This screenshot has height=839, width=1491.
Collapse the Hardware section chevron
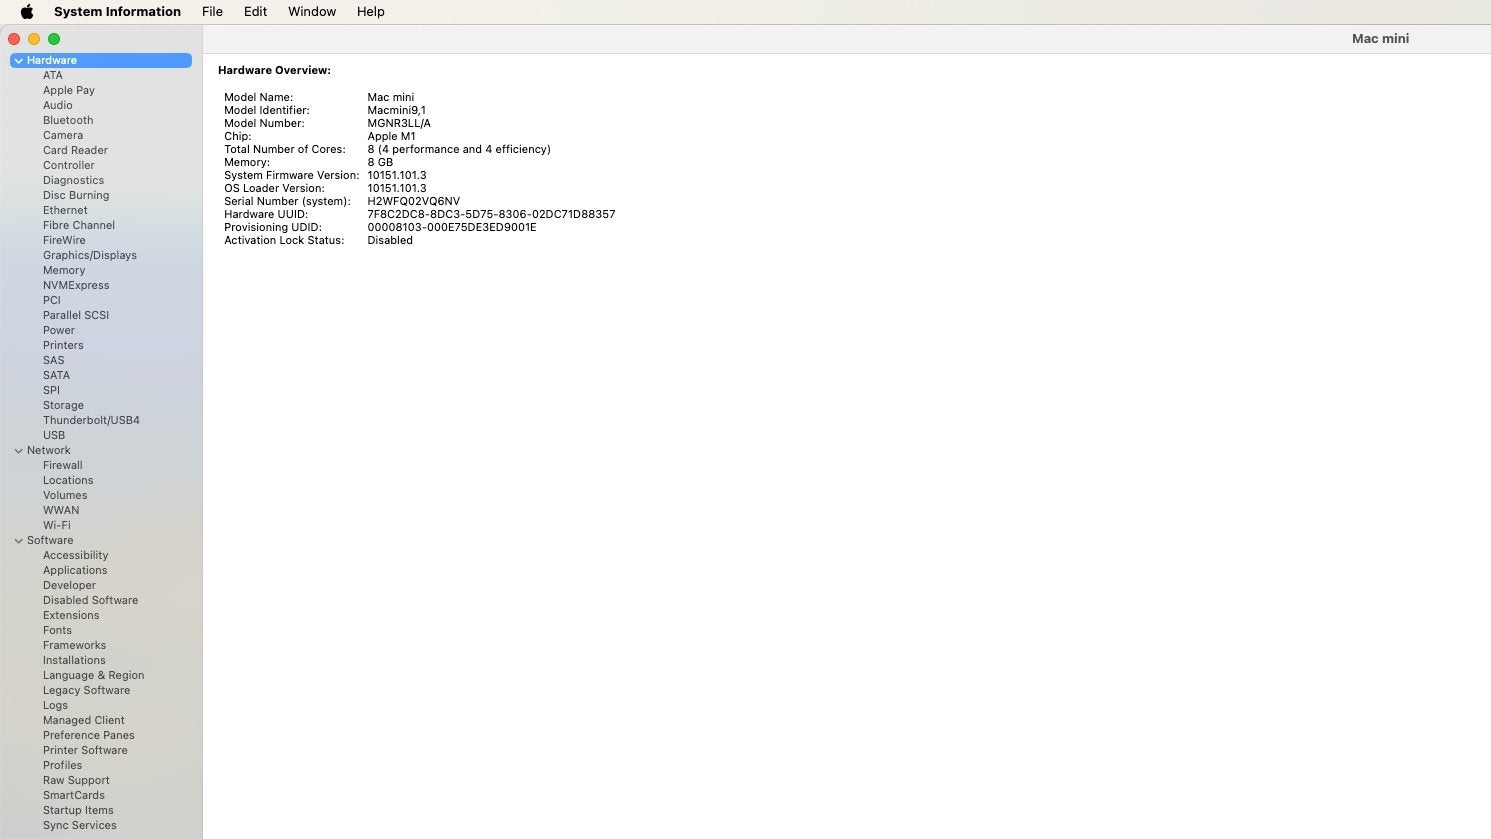click(18, 61)
